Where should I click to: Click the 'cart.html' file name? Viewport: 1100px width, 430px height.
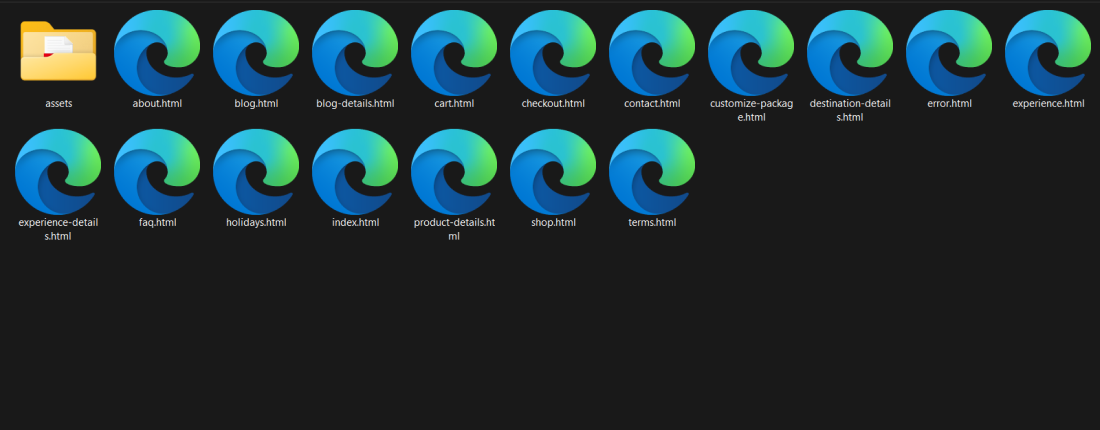click(454, 104)
